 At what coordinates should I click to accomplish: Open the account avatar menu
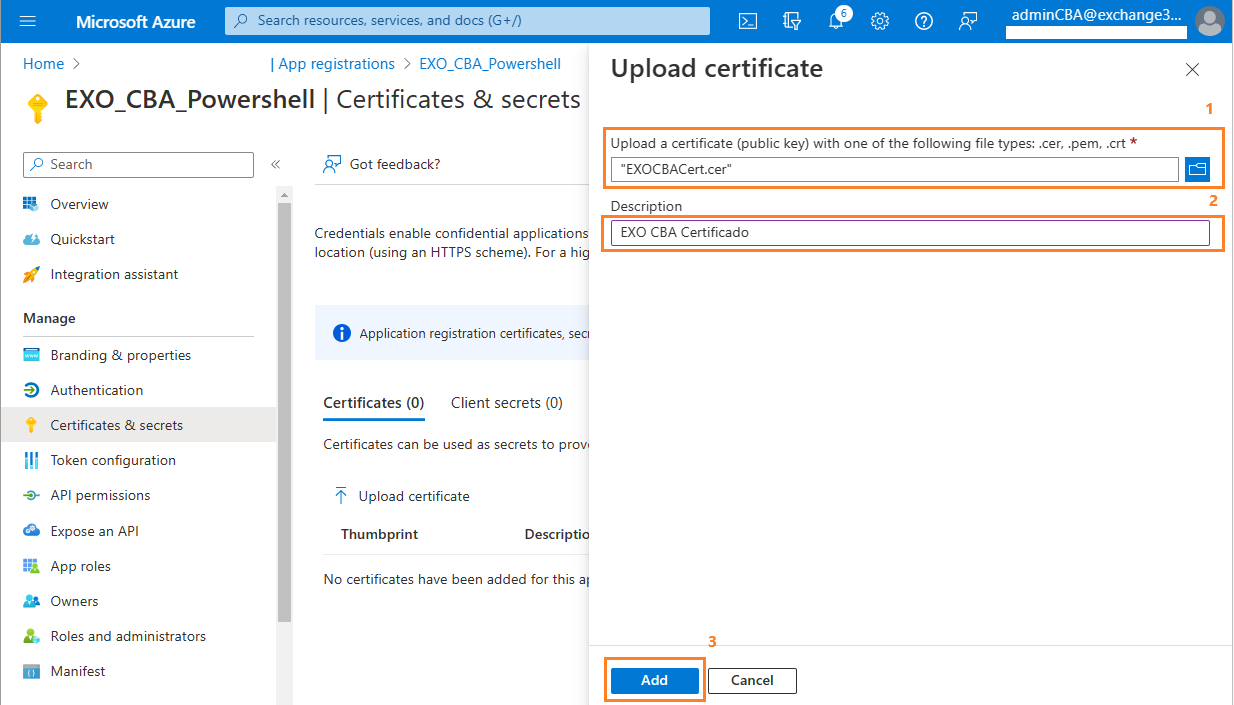(1209, 21)
